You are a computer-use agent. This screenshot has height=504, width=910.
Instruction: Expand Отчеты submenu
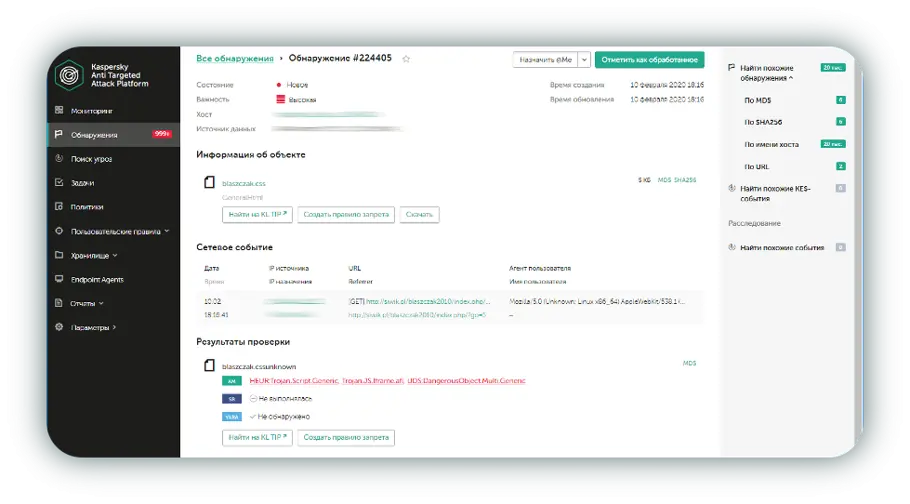tap(101, 304)
